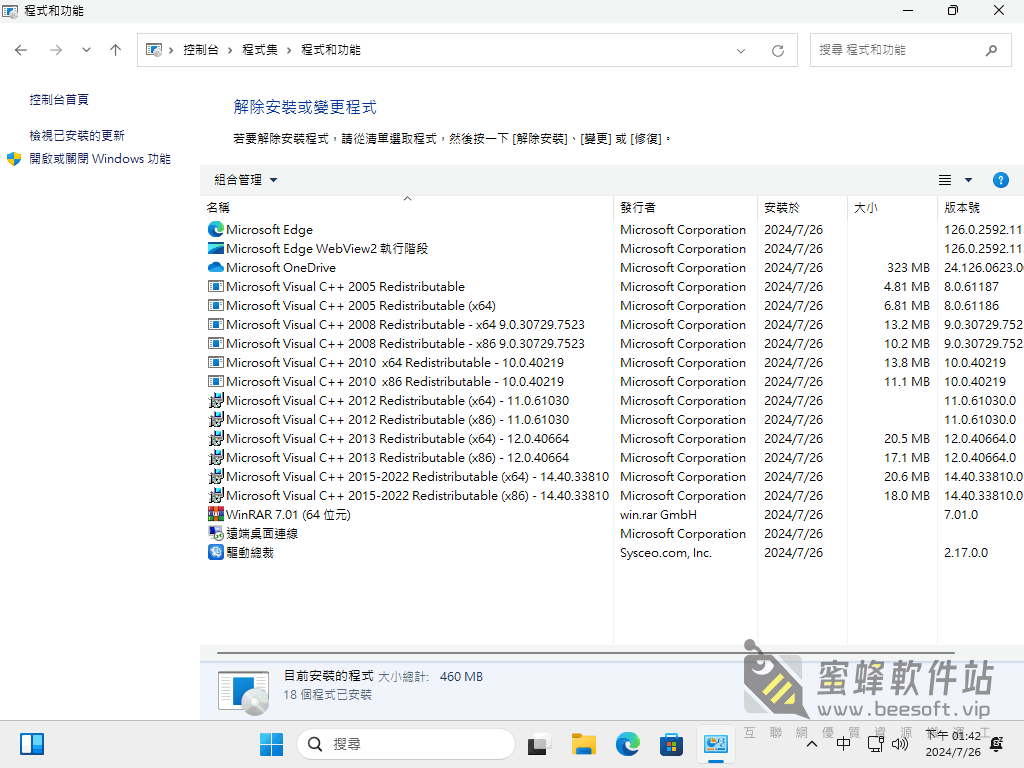Expand the chevron after 程式集 in breadcrumb
Image resolution: width=1024 pixels, height=768 pixels.
tap(289, 50)
